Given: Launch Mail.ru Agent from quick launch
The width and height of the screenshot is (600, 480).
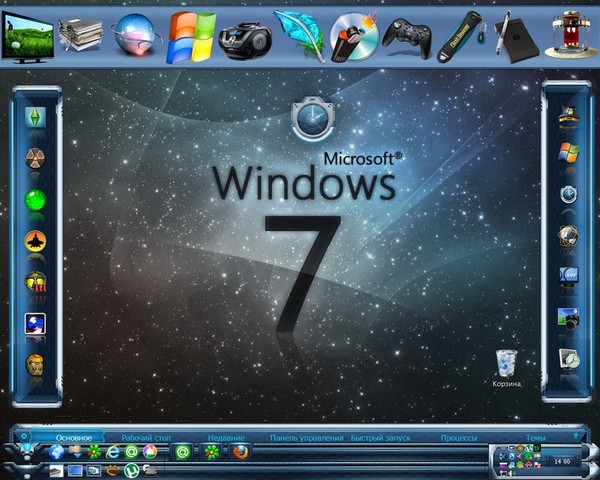Looking at the screenshot, I should [131, 452].
